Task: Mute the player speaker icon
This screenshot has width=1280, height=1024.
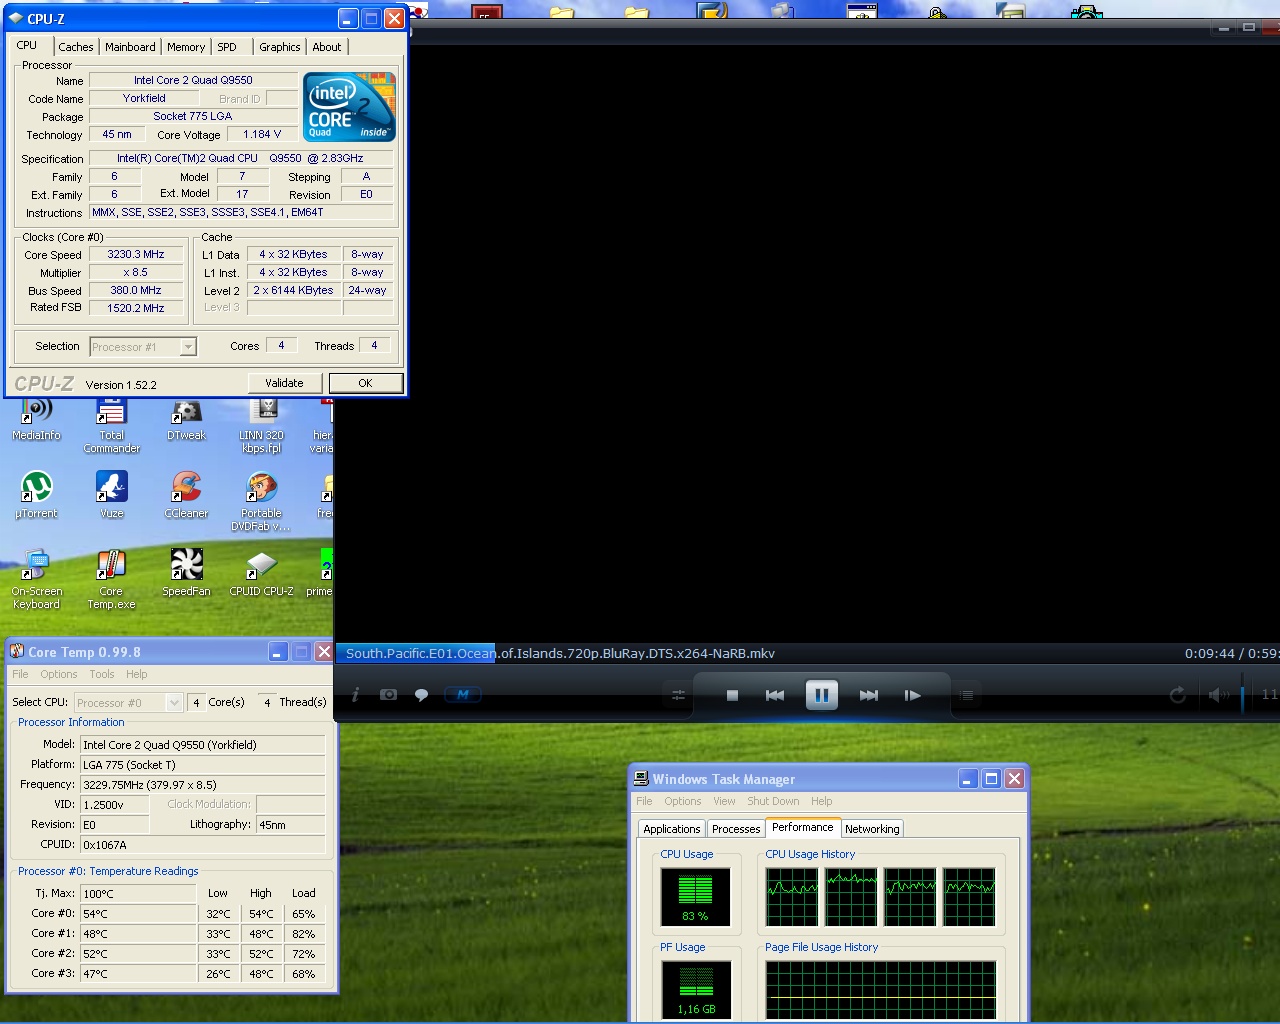Action: coord(1218,695)
